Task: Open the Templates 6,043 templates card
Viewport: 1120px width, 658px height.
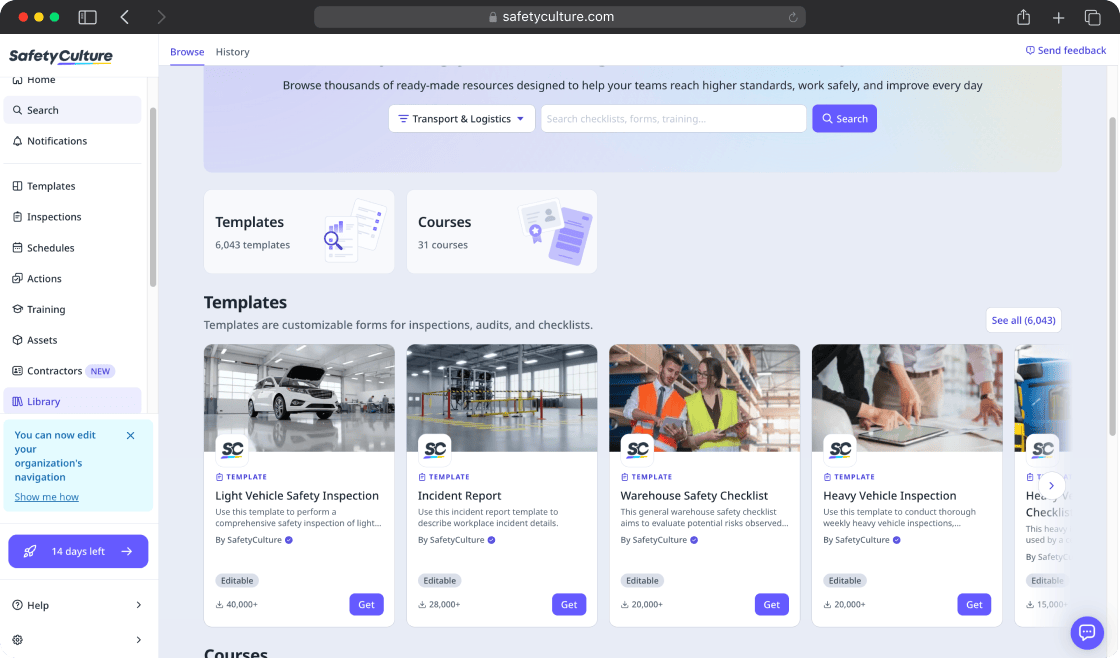Action: click(x=299, y=231)
